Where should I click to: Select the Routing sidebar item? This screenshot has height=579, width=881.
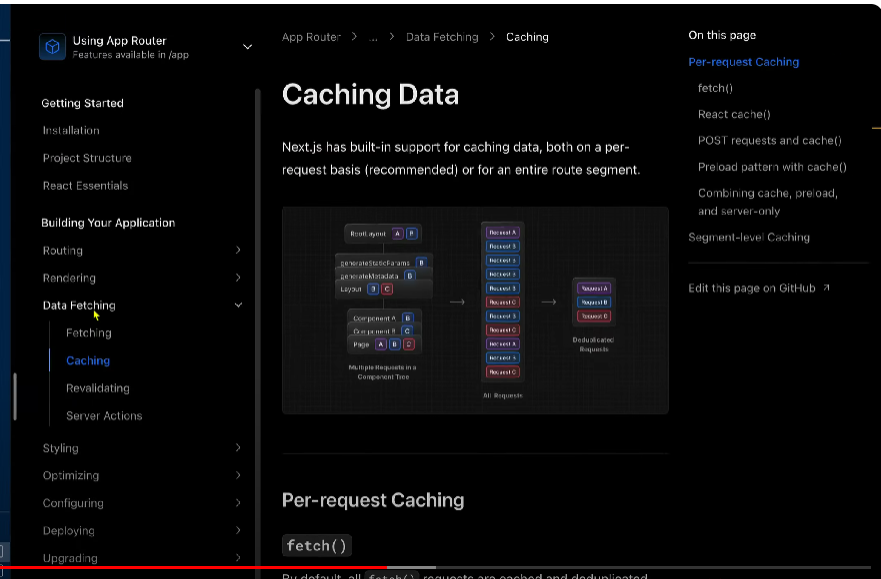click(x=63, y=250)
